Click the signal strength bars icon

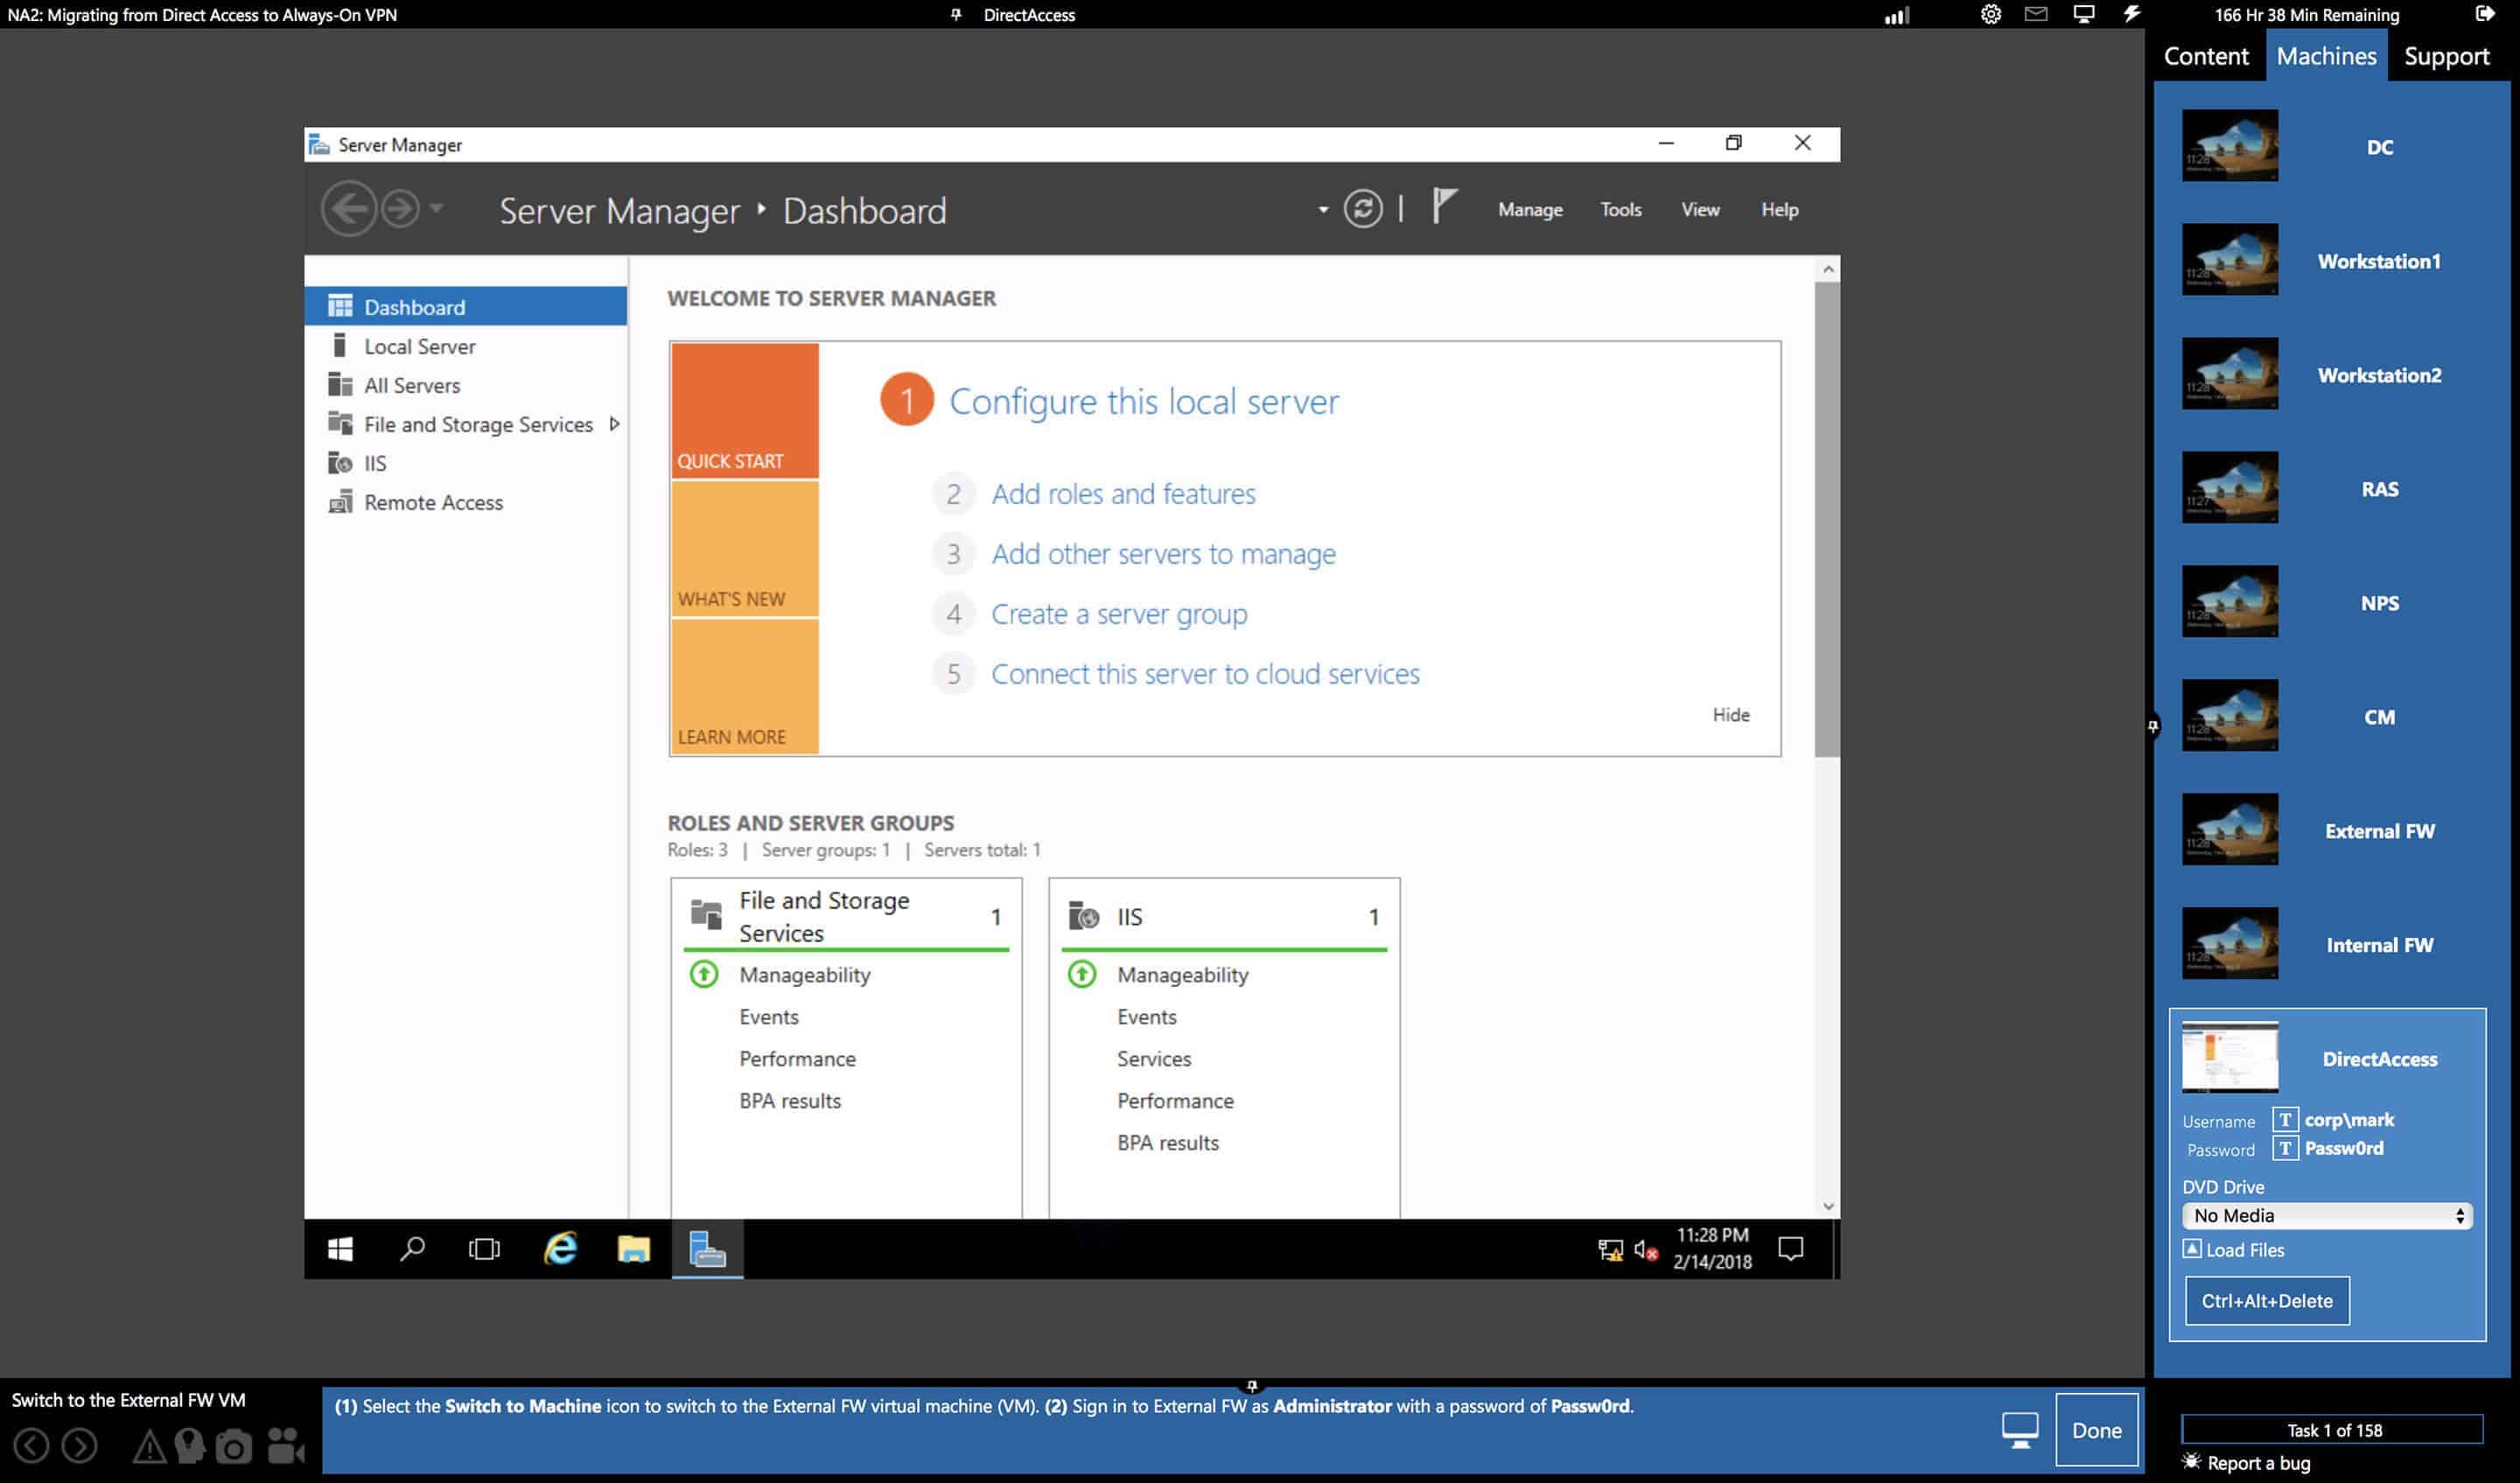pyautogui.click(x=1897, y=15)
